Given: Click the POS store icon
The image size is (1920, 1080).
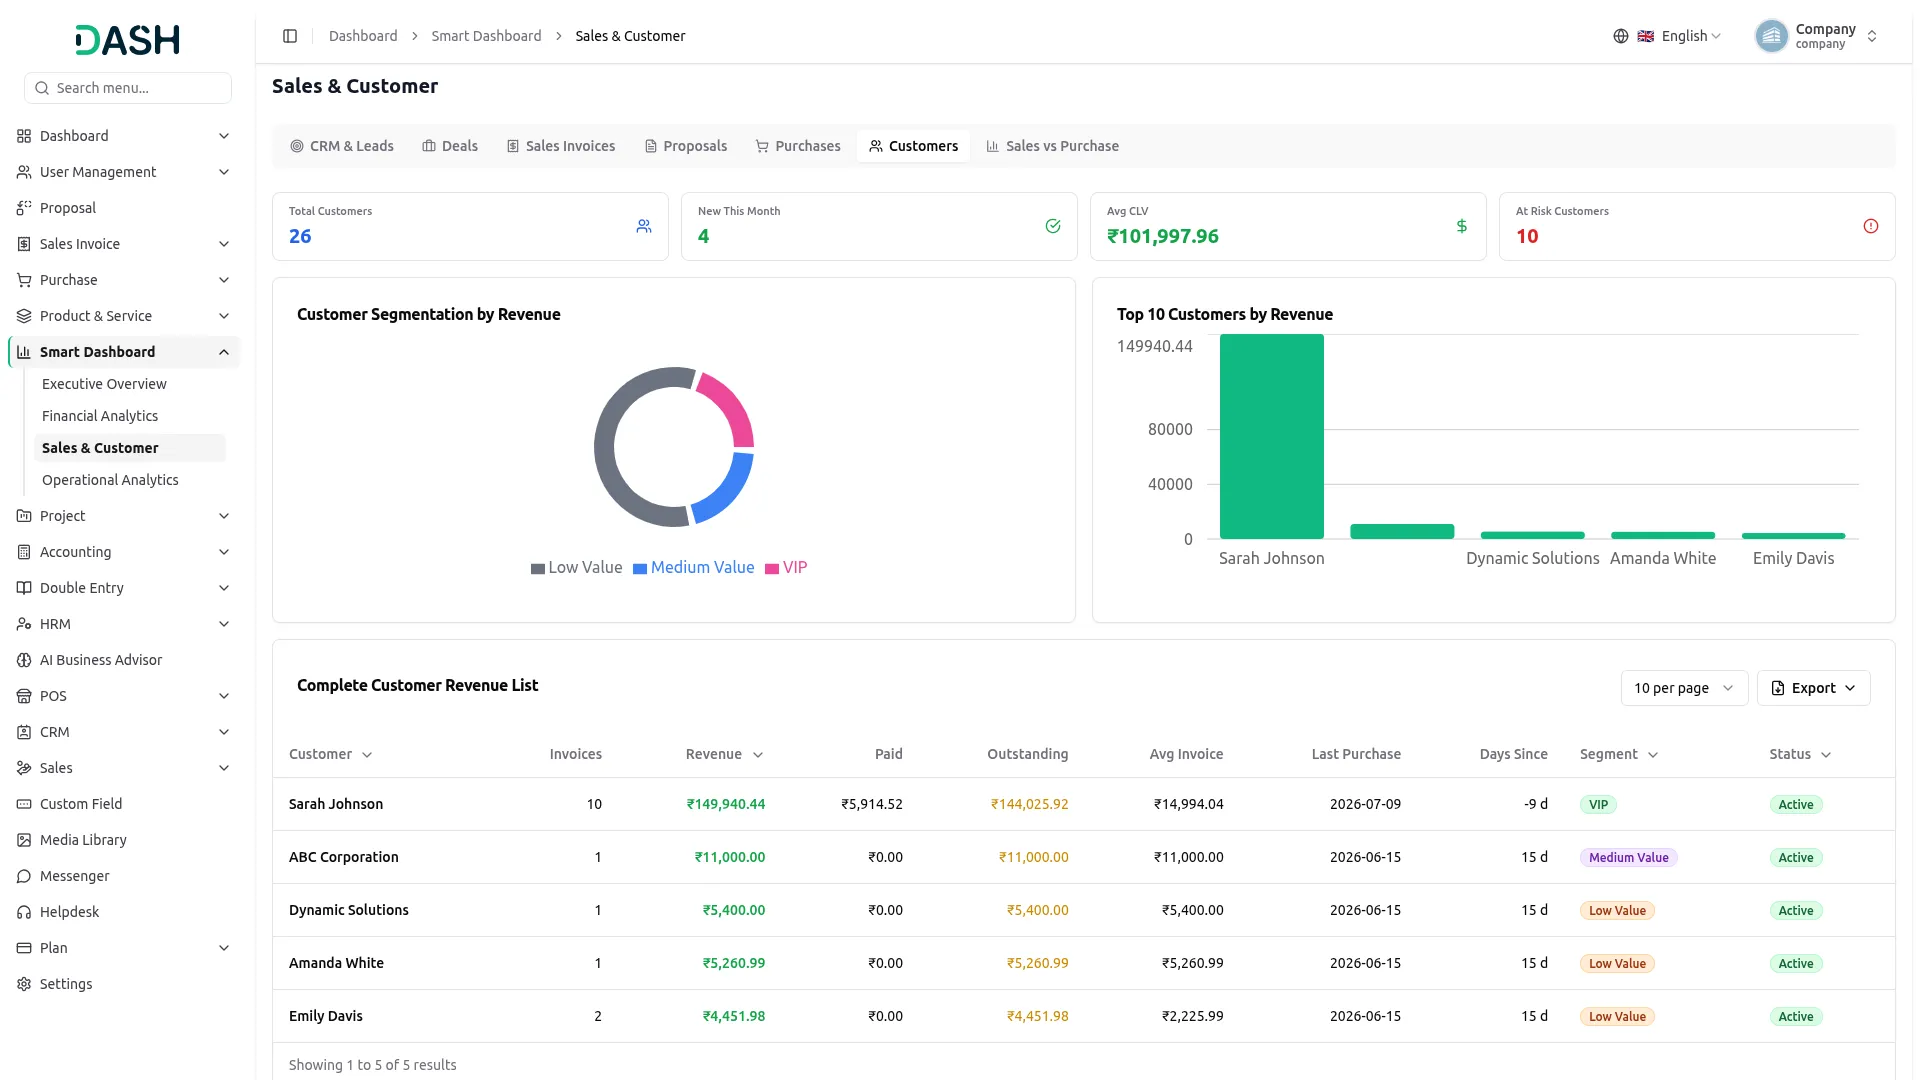Looking at the screenshot, I should point(24,696).
